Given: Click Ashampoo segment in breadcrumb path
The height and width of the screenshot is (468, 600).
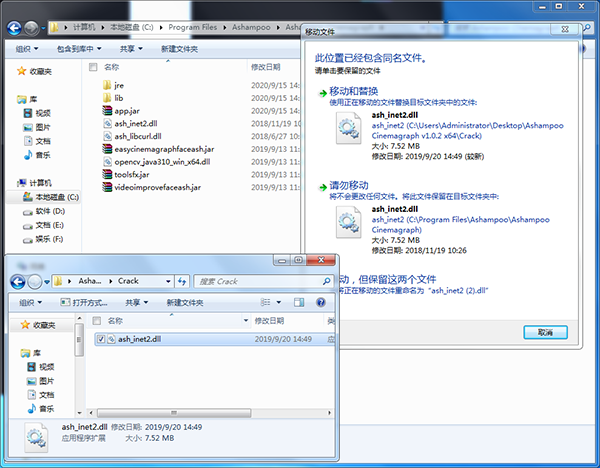Looking at the screenshot, I should (x=251, y=28).
